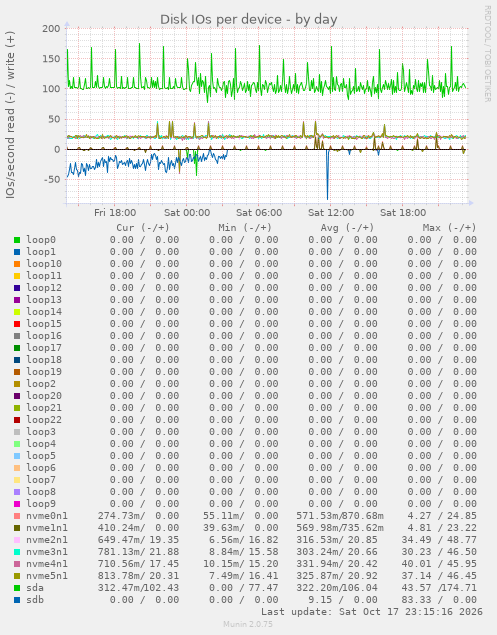Screen dimensions: 497x635
Task: Click the 'Sat 18:00' time axis label
Action: click(x=403, y=213)
